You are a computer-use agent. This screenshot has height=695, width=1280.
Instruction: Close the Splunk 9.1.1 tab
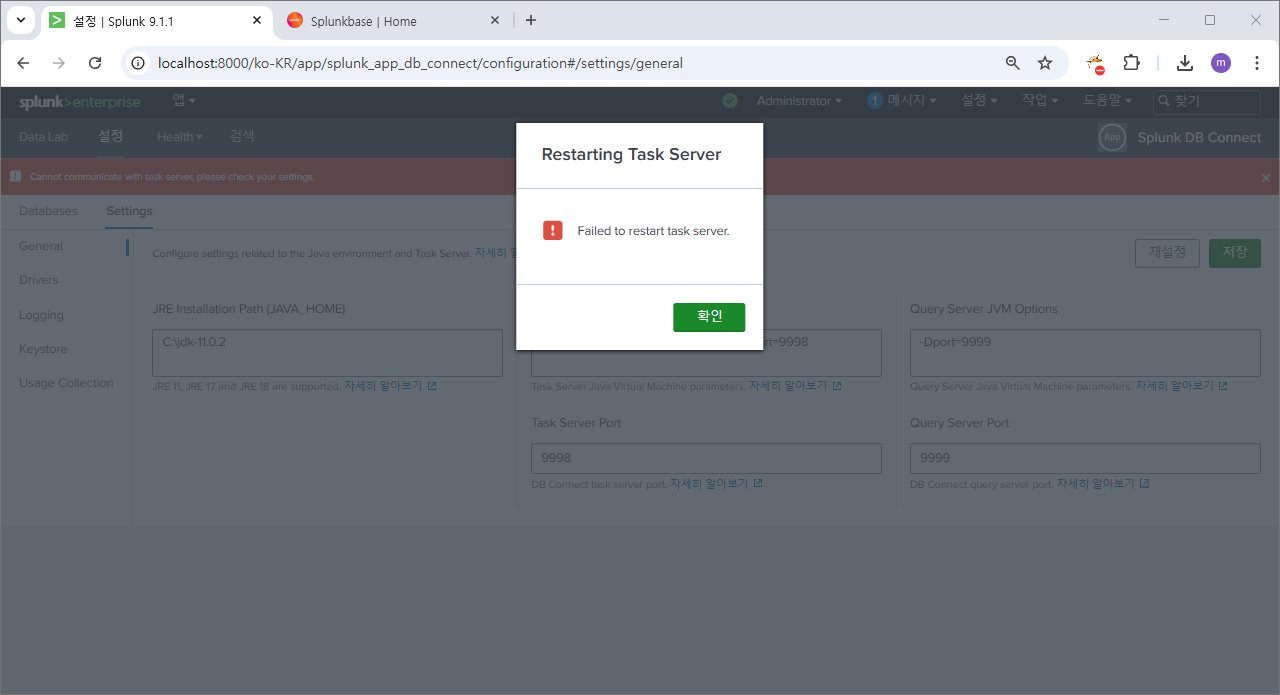point(256,20)
